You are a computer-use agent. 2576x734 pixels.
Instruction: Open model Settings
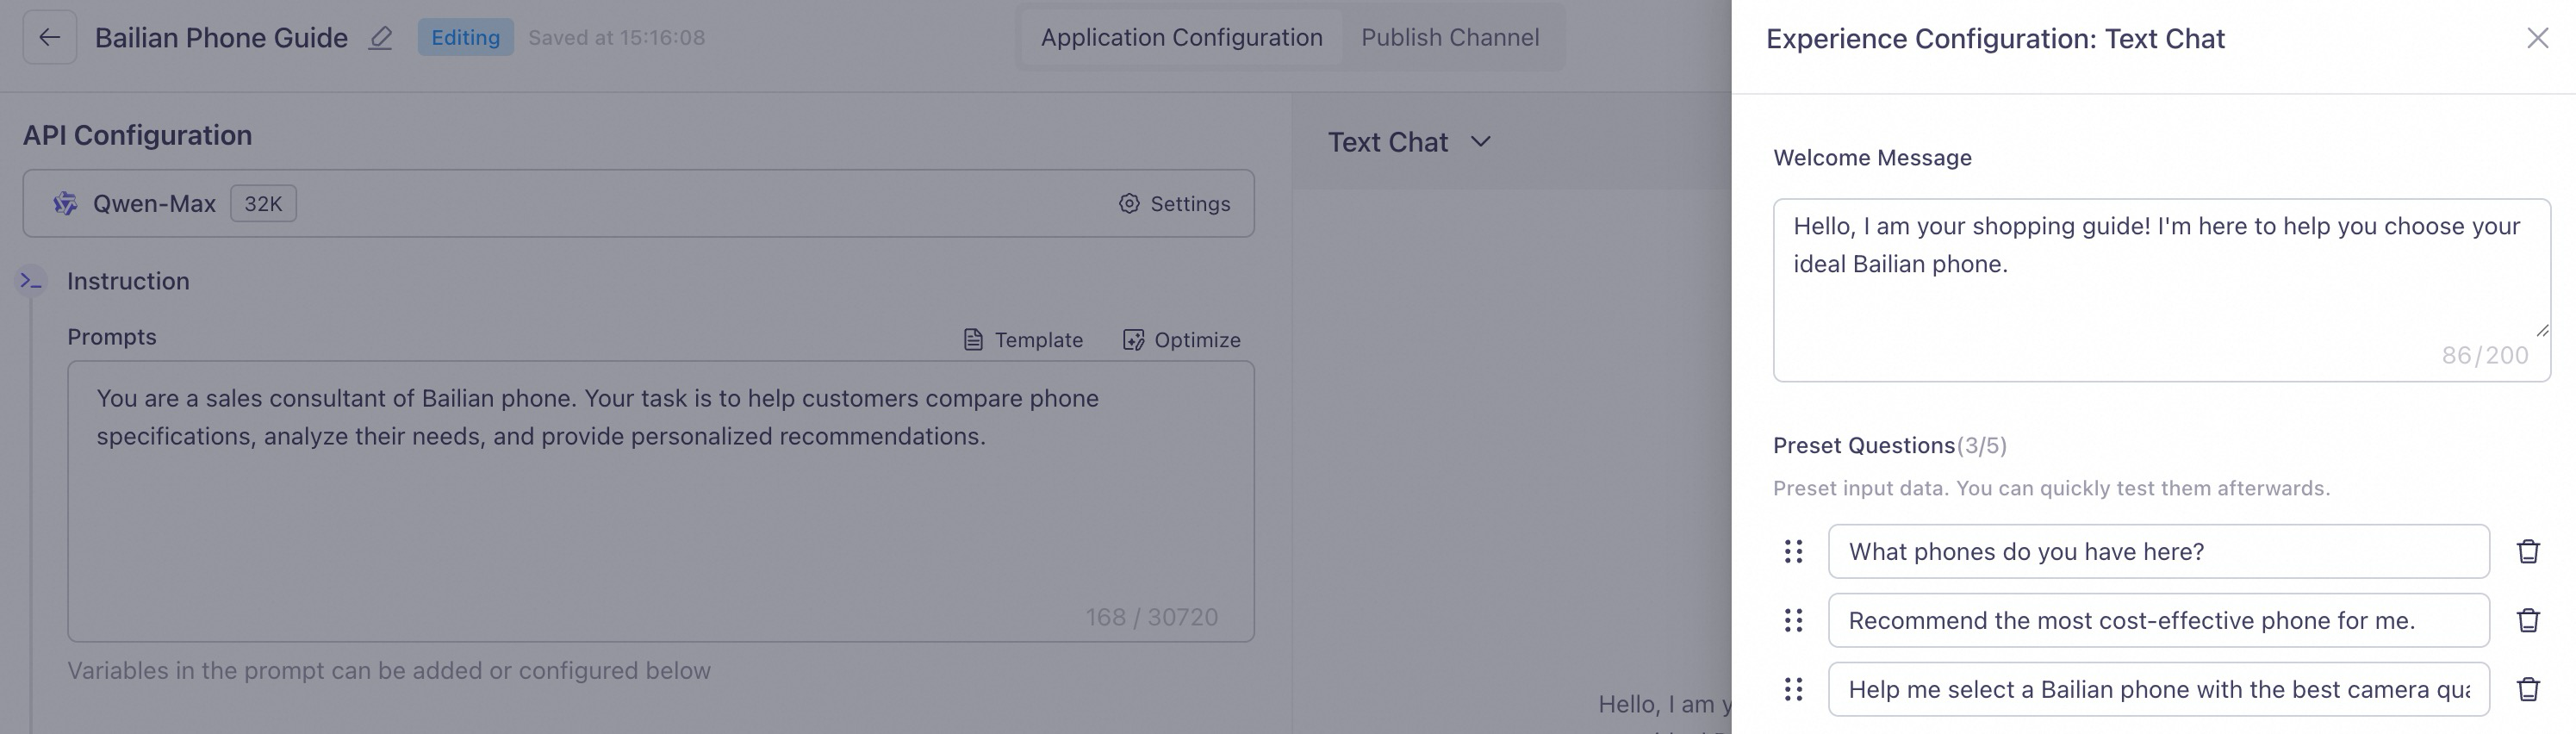click(1174, 203)
